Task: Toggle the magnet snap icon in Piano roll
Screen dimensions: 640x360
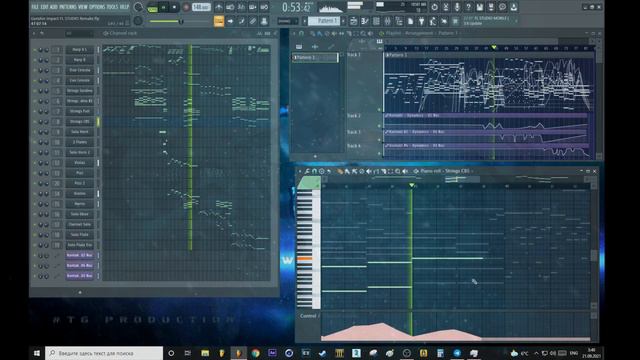Action: [x=314, y=171]
